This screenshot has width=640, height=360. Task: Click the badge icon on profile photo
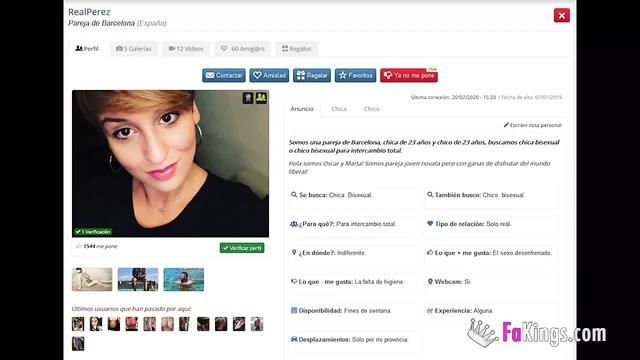click(x=248, y=98)
